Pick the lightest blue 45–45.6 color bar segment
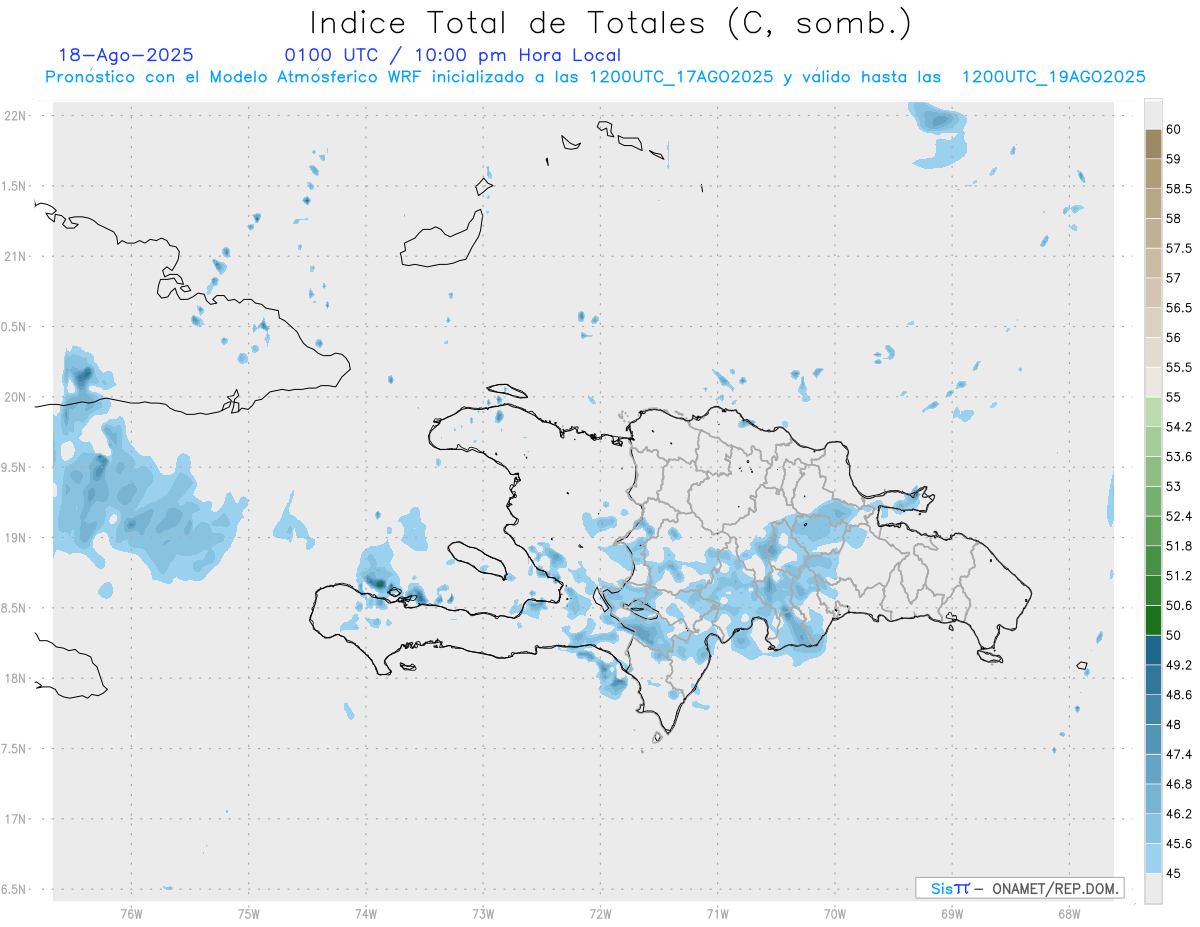This screenshot has height=927, width=1200. click(1153, 858)
